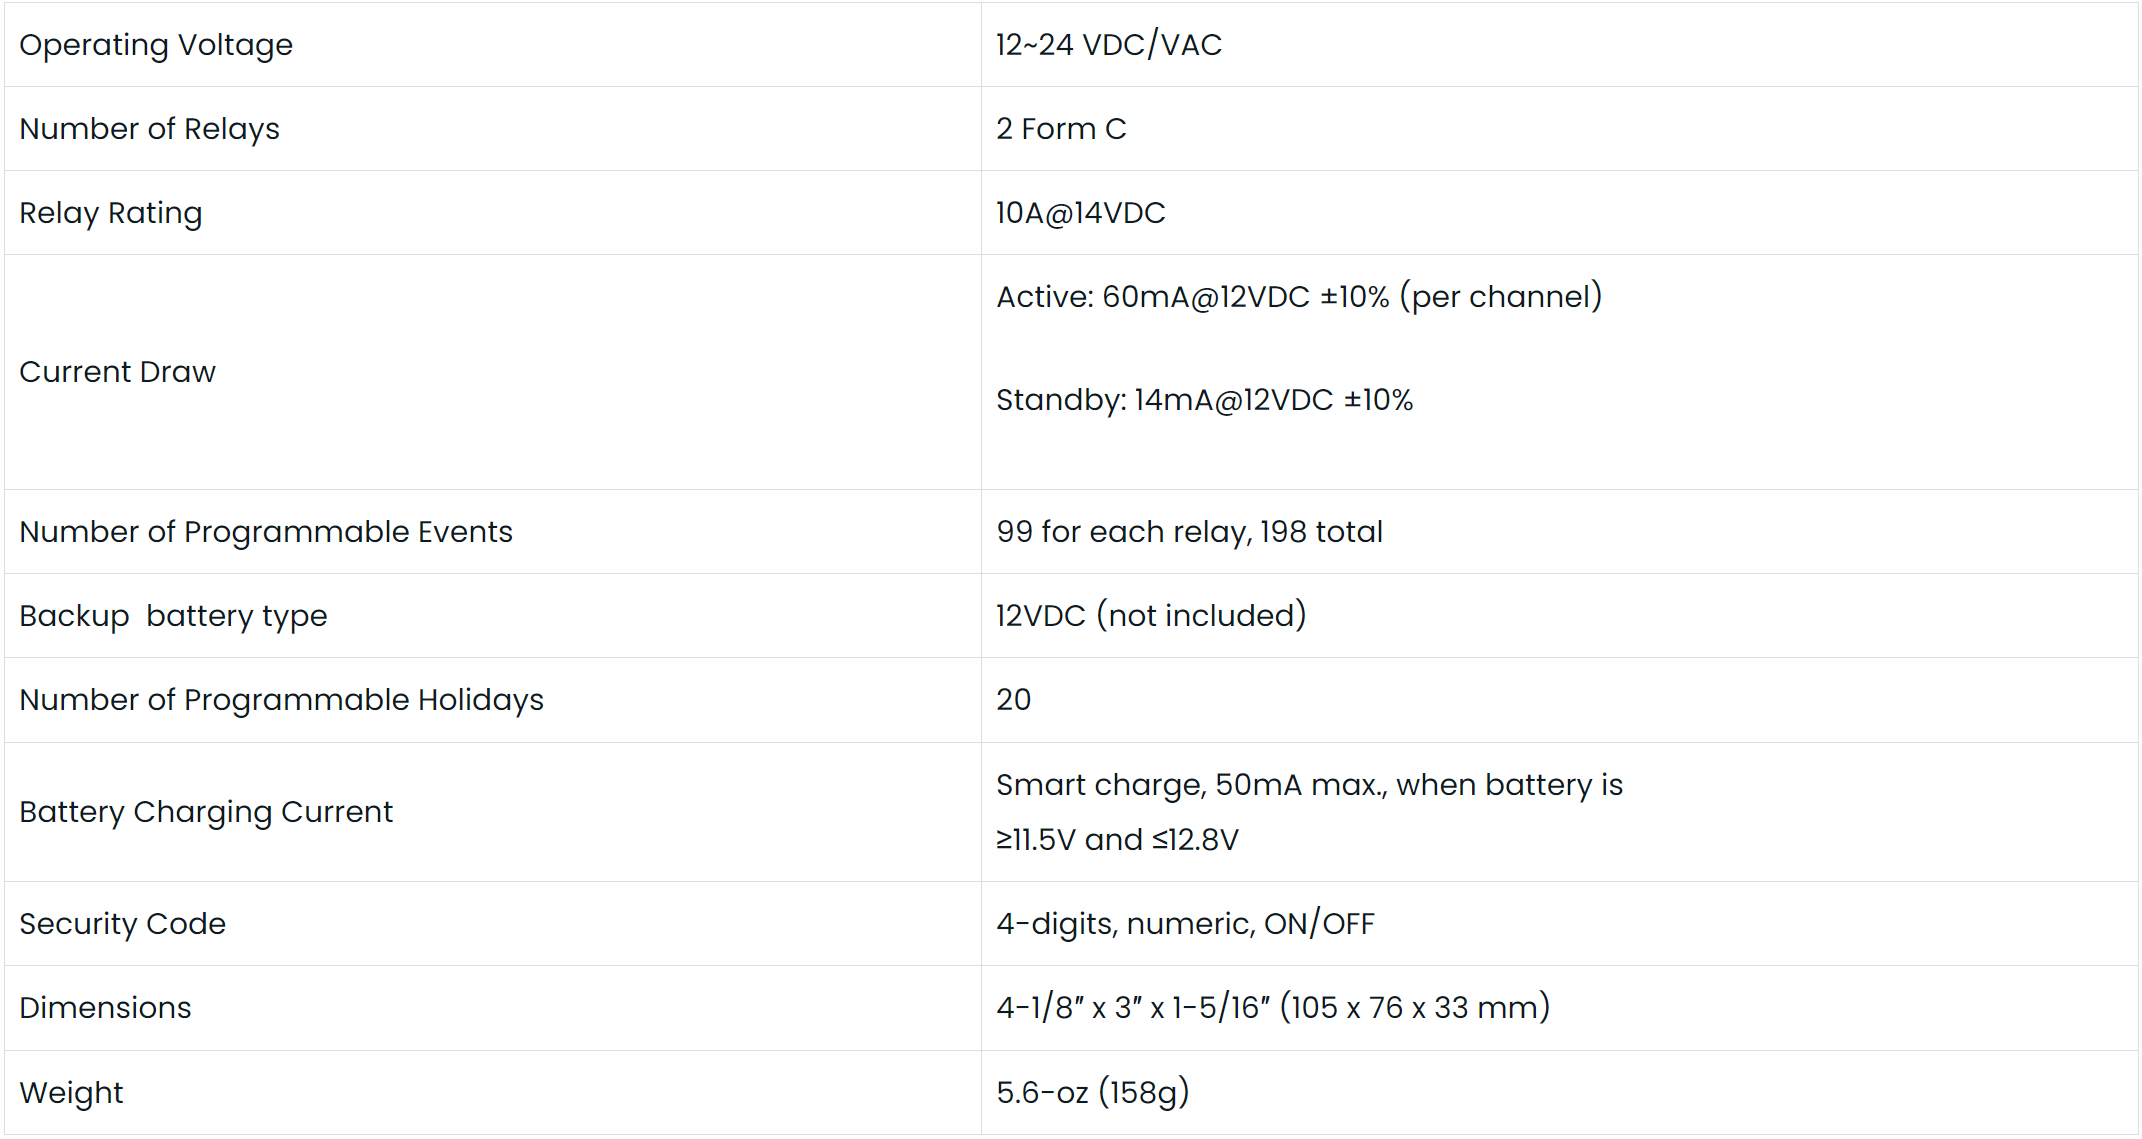The image size is (2142, 1139).
Task: Select the 12VDC (not included) value
Action: 1150,616
